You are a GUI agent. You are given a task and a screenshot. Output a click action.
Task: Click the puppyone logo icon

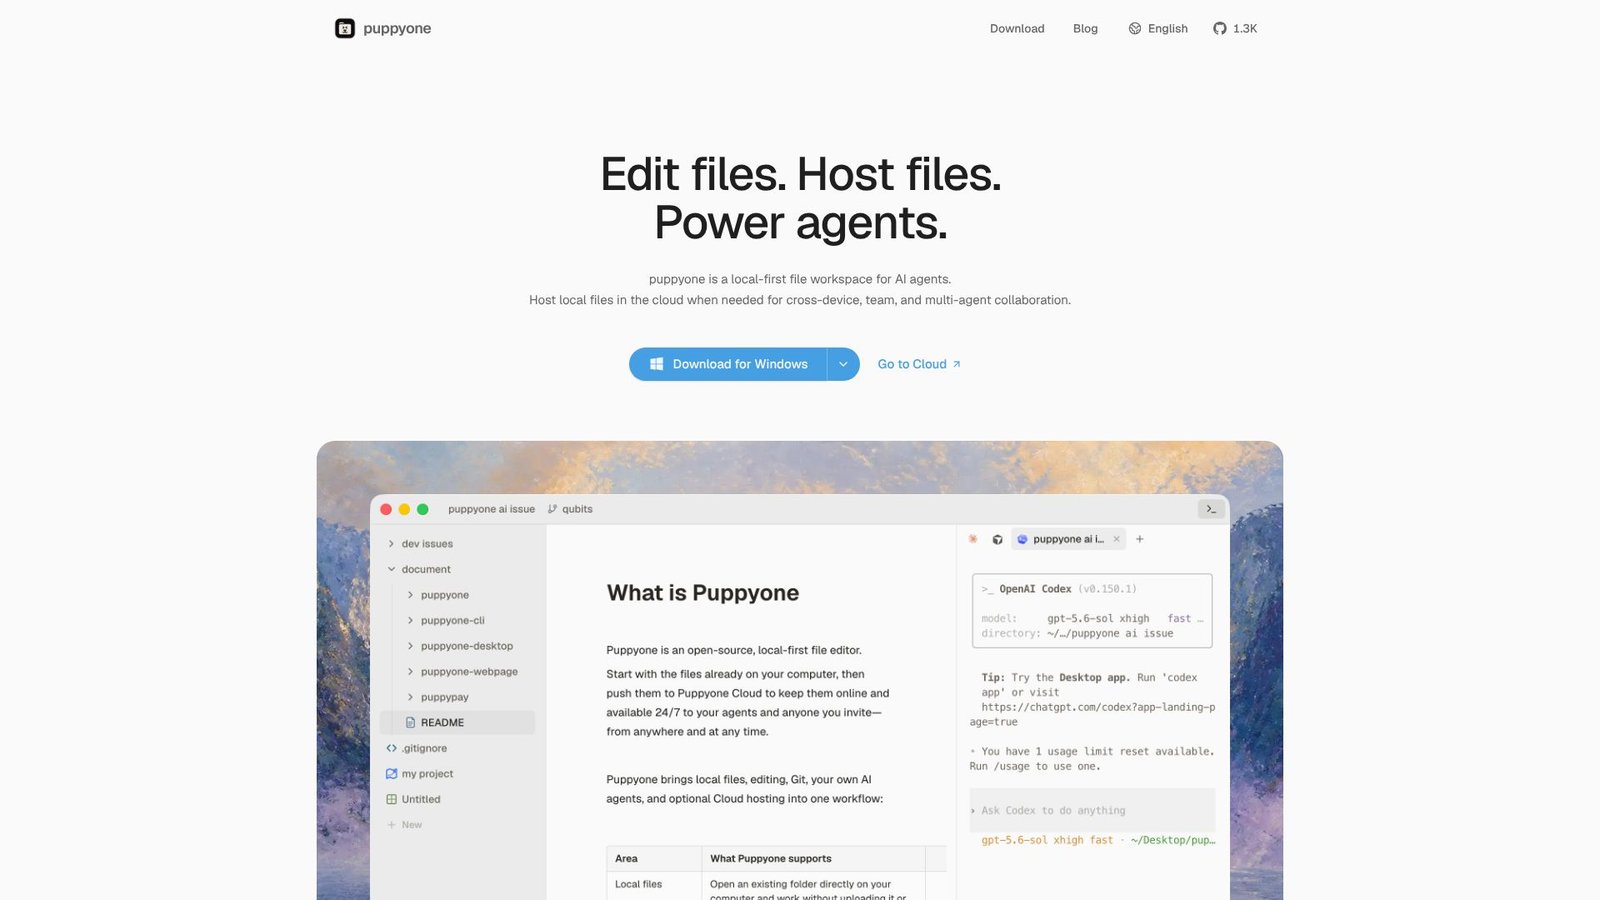click(x=345, y=28)
